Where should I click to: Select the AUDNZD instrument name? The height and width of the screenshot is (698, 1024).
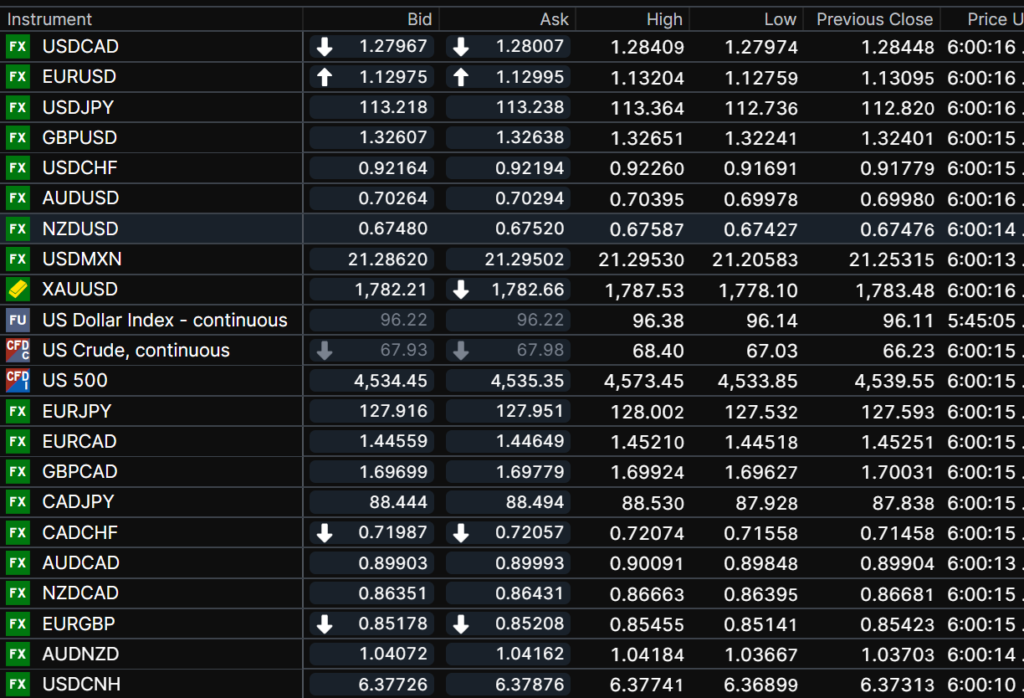coord(80,654)
